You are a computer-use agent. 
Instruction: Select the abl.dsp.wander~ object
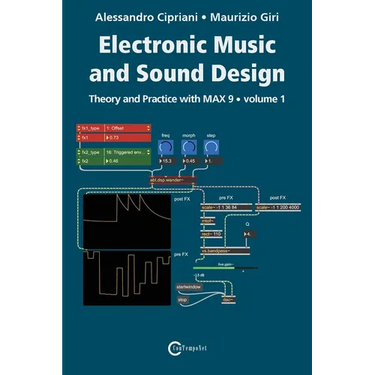[x=172, y=180]
